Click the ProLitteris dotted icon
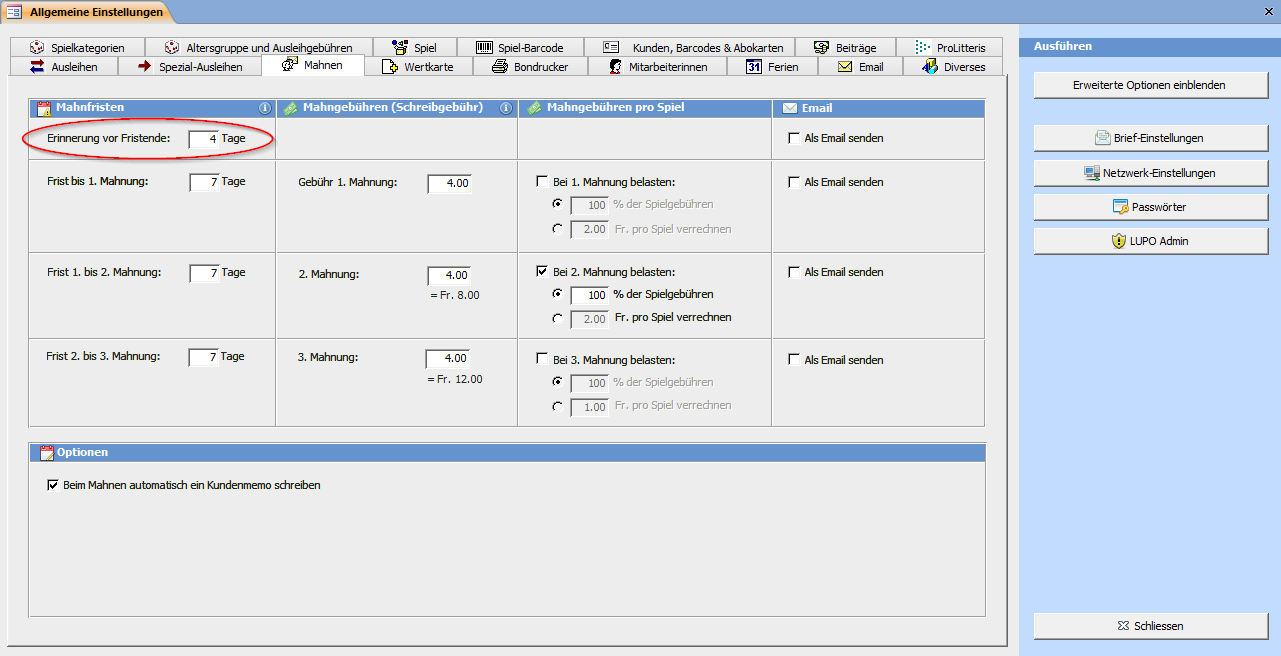Image resolution: width=1281 pixels, height=656 pixels. coord(923,47)
